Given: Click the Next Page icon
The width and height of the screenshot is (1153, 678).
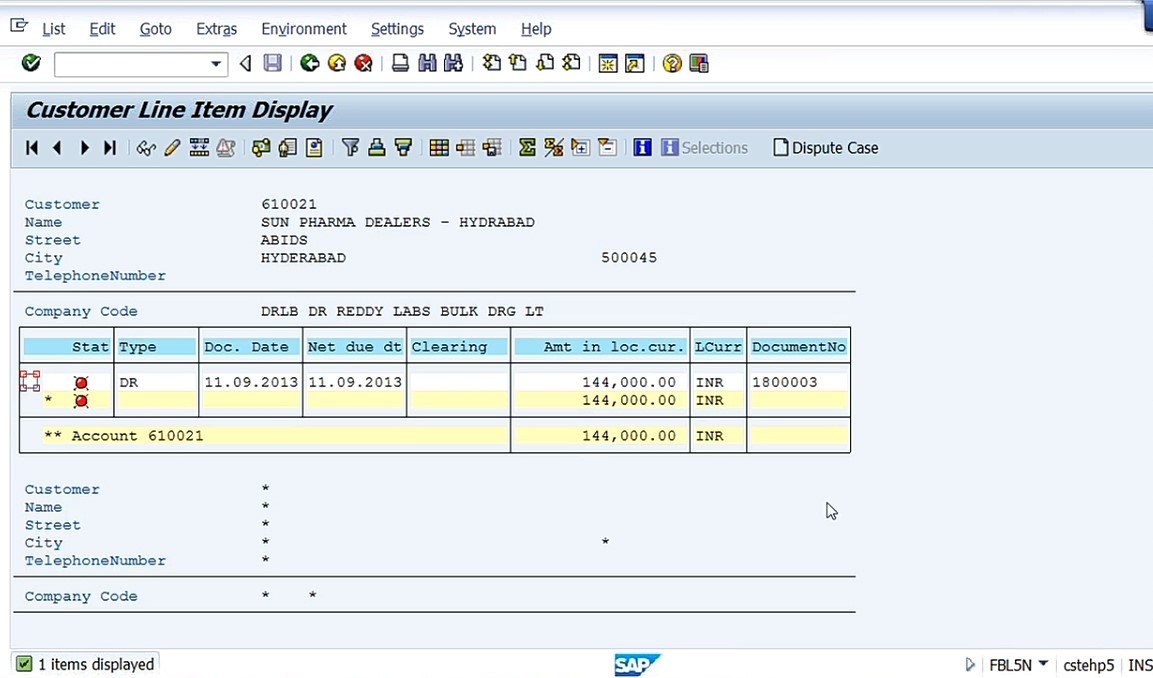Looking at the screenshot, I should point(545,63).
